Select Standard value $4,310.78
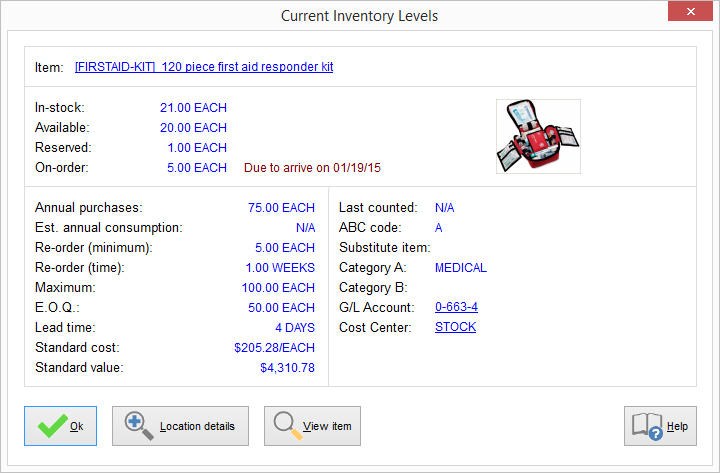720x473 pixels. click(x=287, y=367)
